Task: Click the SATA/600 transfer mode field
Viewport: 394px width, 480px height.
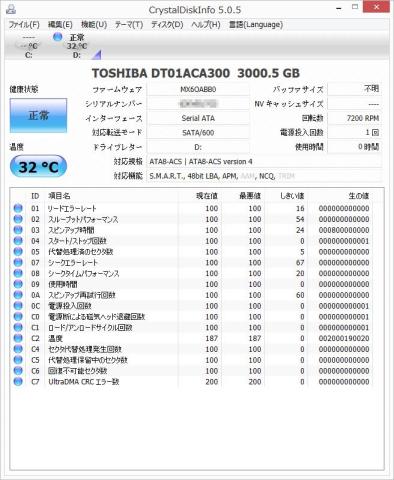Action: [198, 133]
